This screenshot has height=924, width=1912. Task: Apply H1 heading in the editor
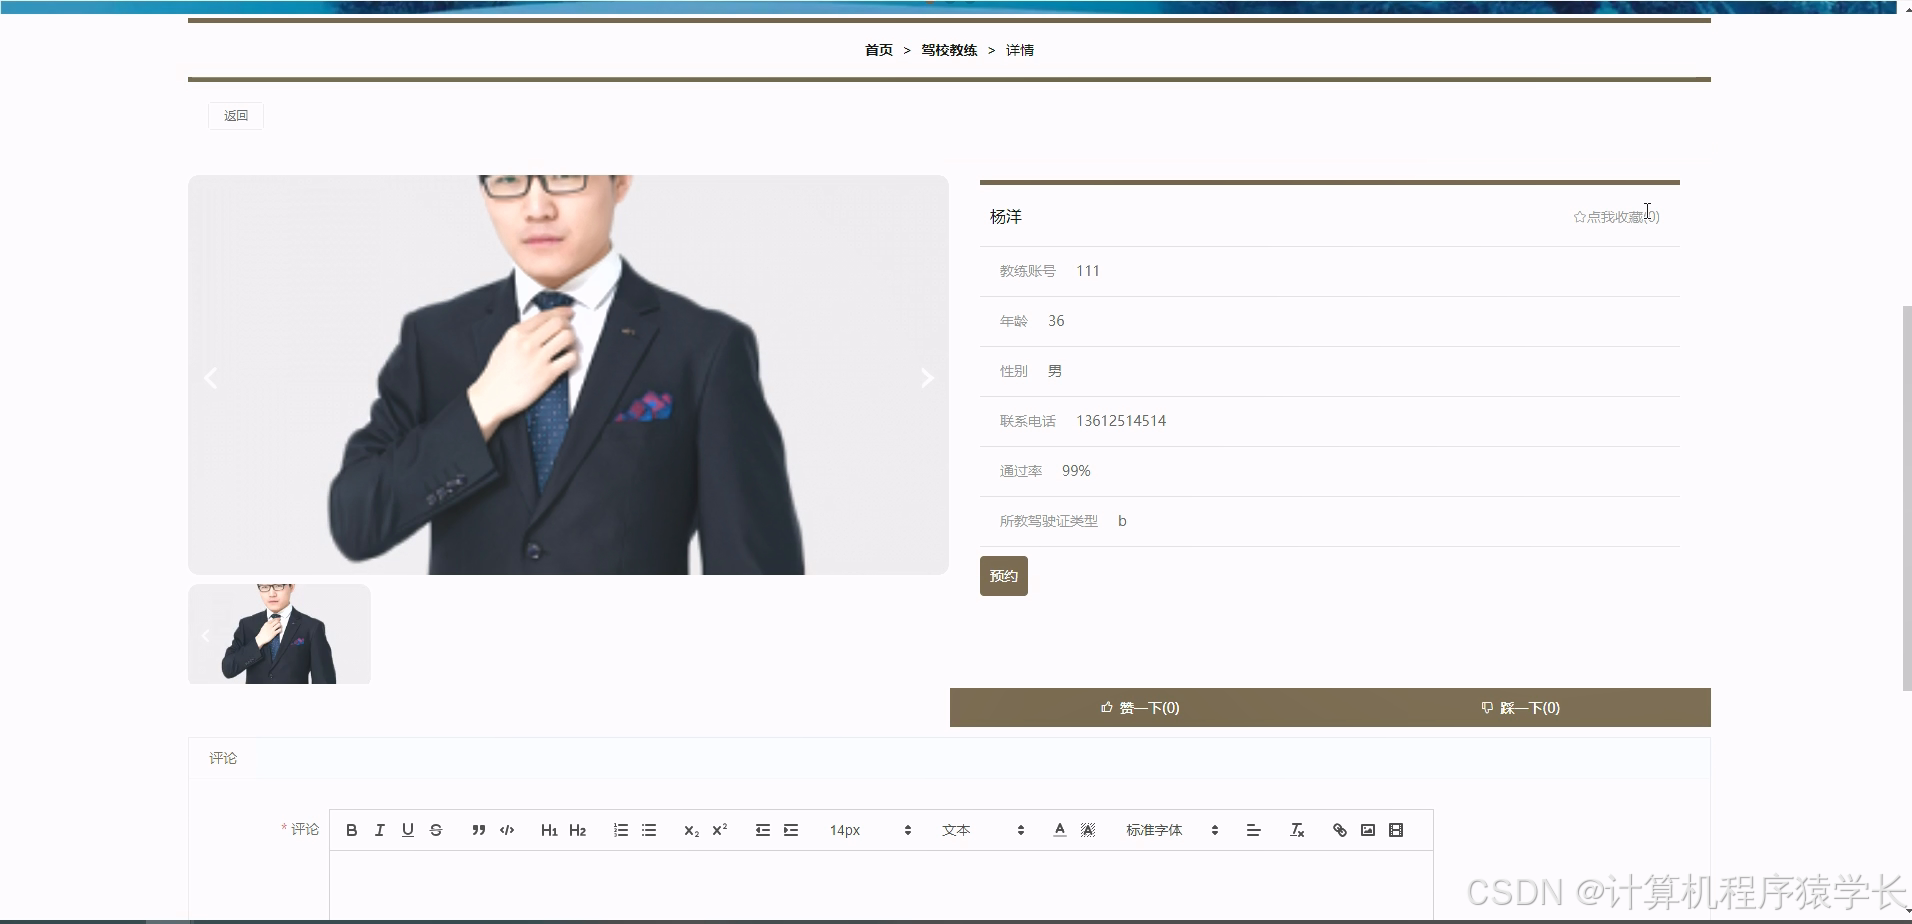pos(549,830)
